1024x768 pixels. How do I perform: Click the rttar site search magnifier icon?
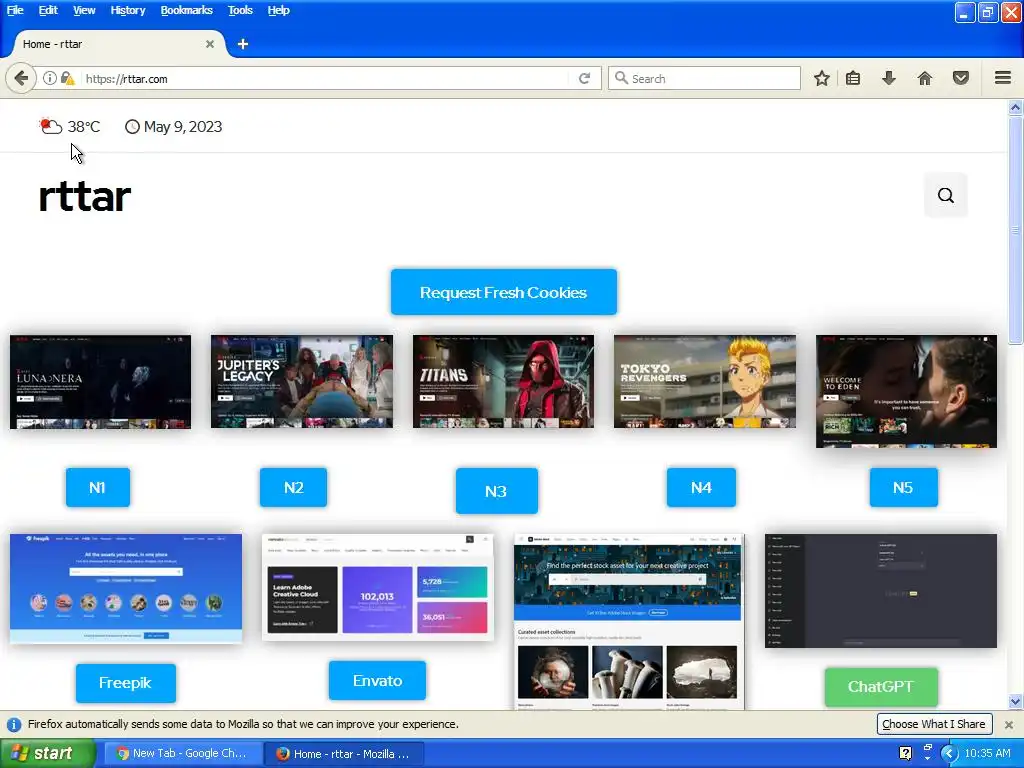point(946,195)
